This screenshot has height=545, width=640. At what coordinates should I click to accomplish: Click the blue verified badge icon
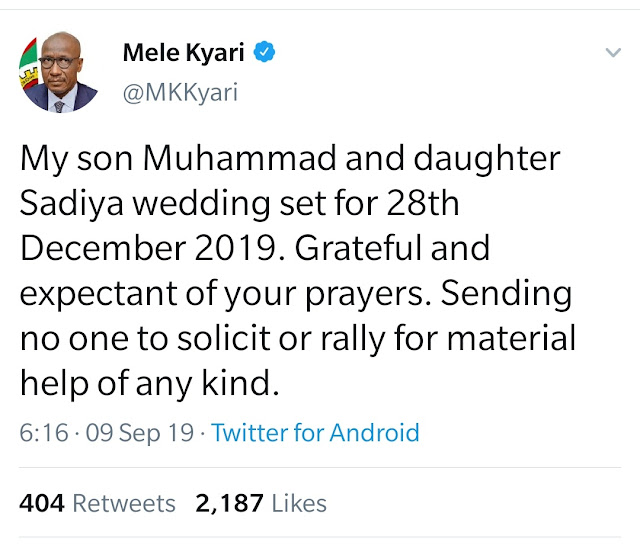click(263, 53)
